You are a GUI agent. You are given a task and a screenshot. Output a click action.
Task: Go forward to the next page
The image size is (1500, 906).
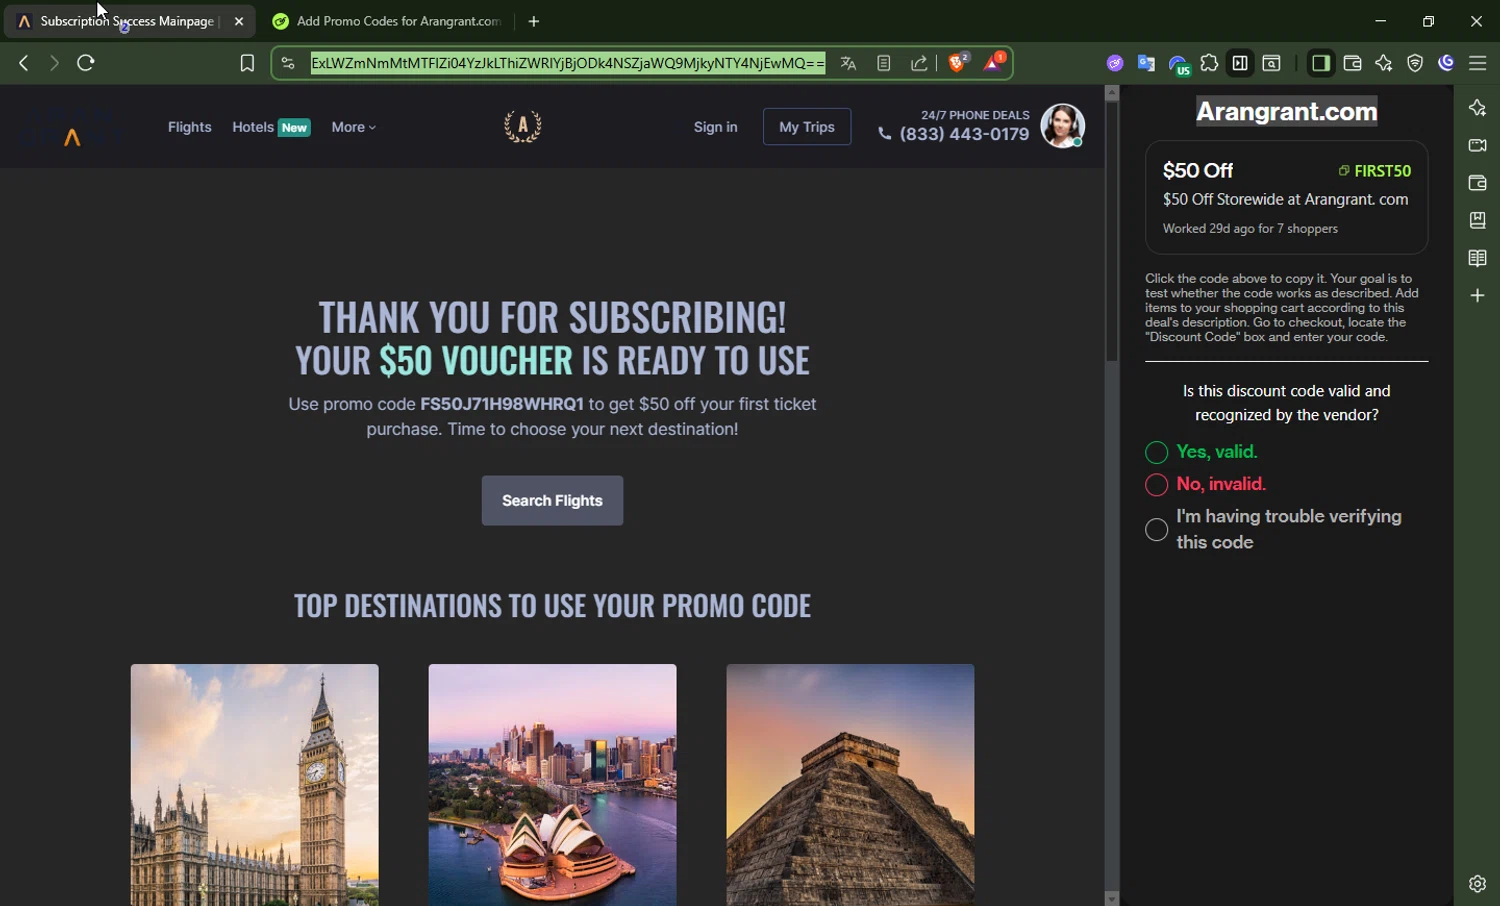pyautogui.click(x=54, y=63)
